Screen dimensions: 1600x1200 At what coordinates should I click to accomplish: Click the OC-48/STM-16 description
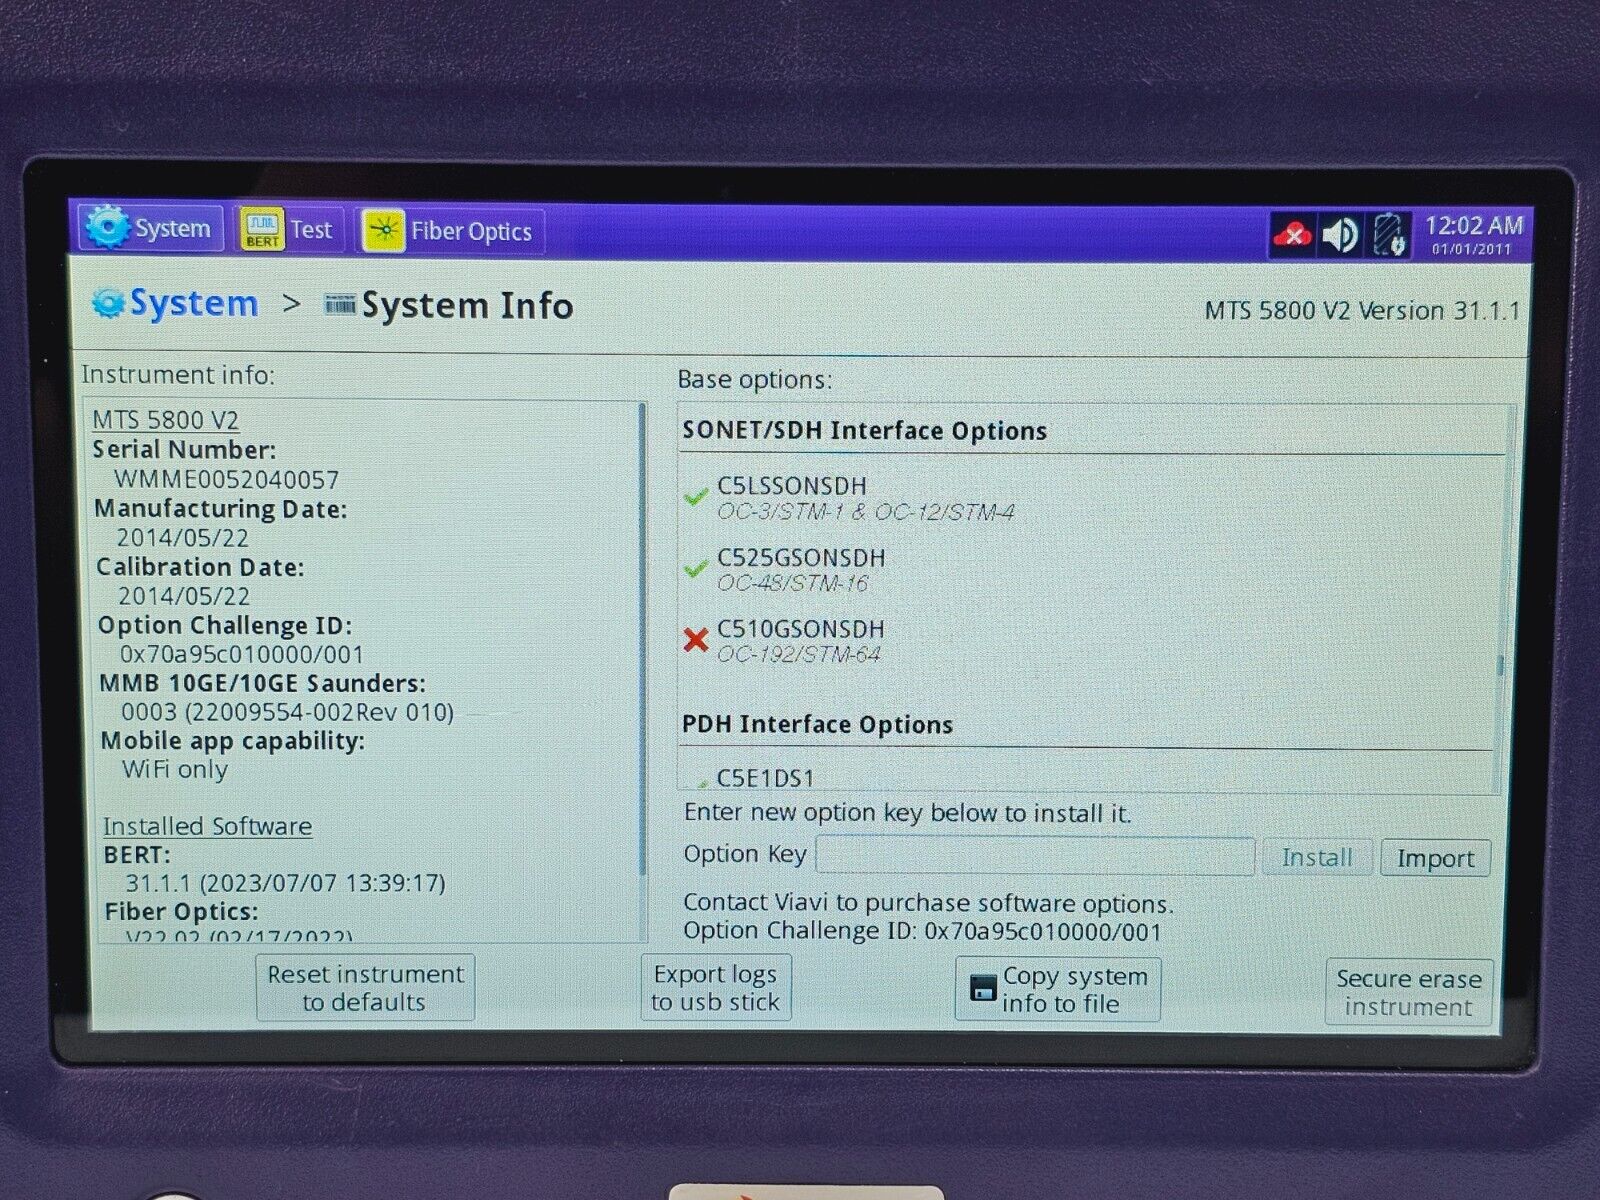(x=793, y=584)
